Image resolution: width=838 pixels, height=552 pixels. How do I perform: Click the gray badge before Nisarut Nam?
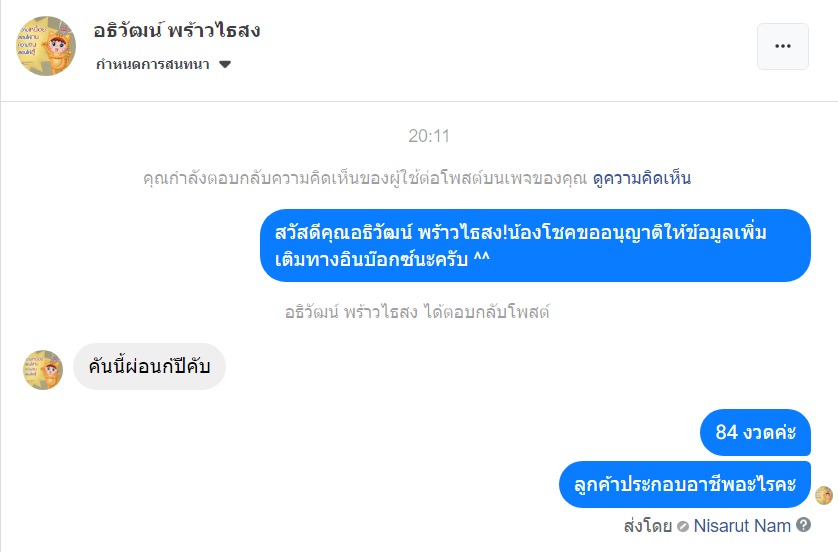[x=683, y=526]
